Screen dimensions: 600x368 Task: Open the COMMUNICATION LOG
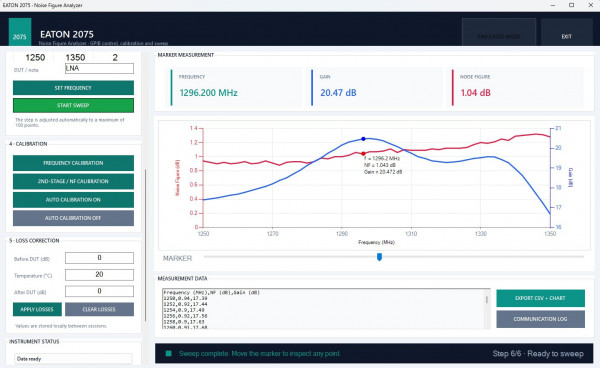540,319
